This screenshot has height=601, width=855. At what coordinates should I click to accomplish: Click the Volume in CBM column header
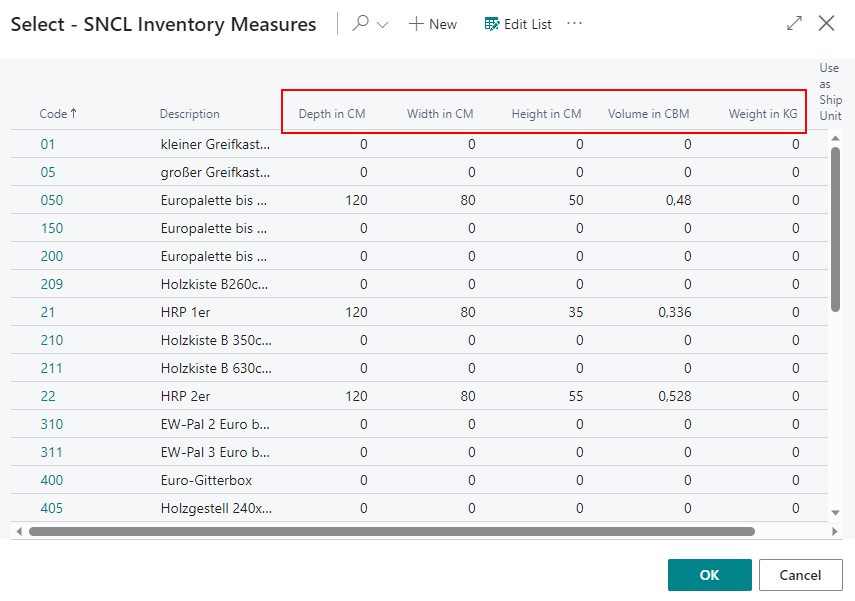[x=648, y=114]
